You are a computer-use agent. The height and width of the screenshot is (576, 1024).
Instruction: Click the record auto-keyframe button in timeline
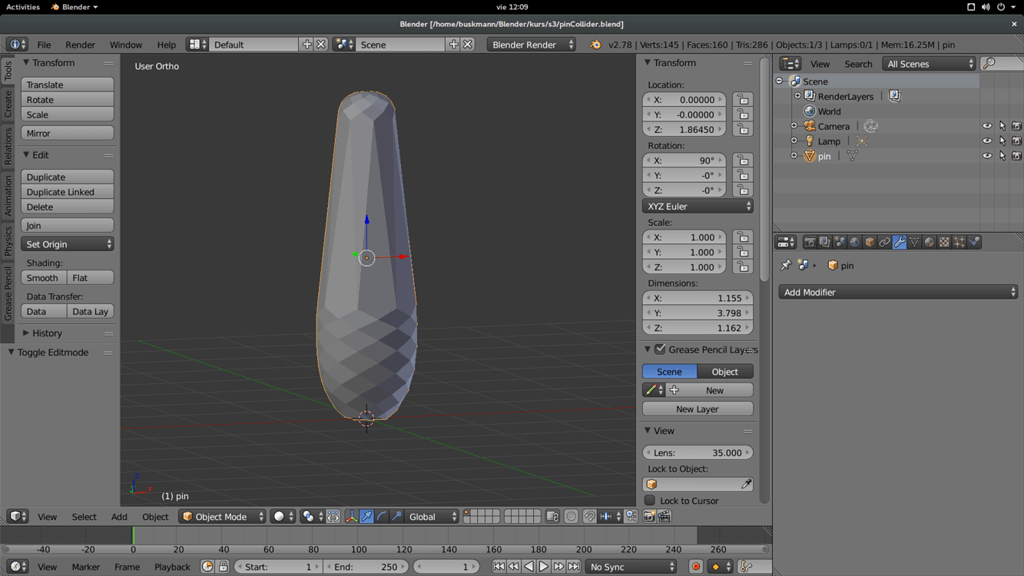tap(696, 567)
